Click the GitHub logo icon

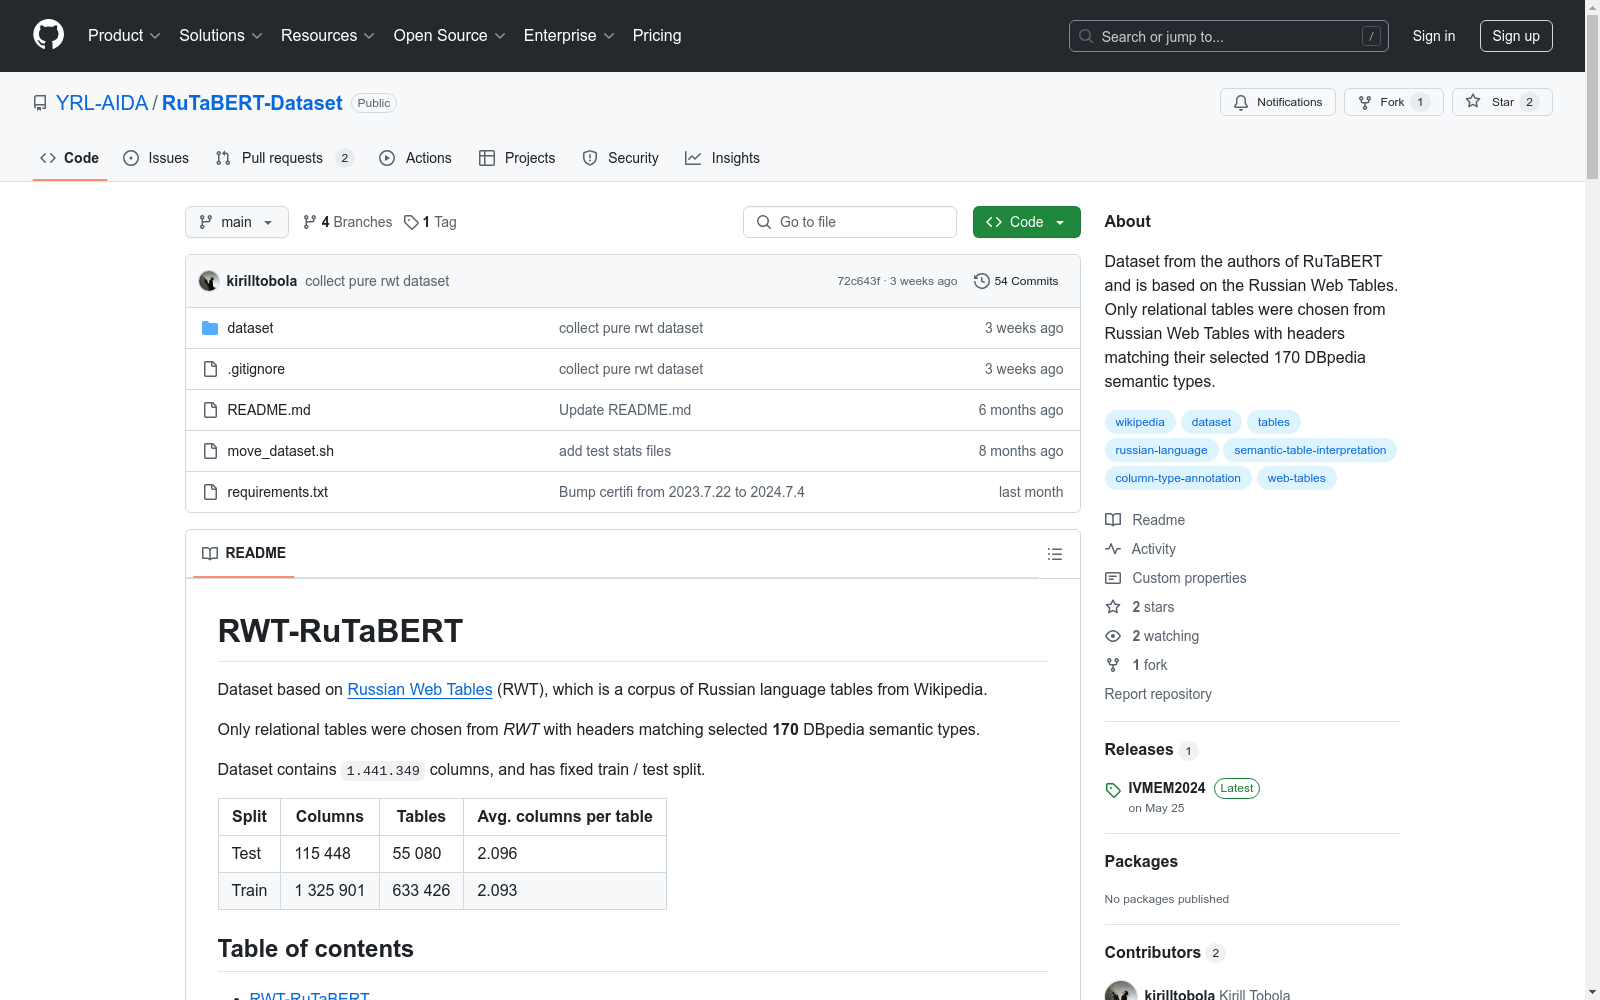tap(48, 35)
